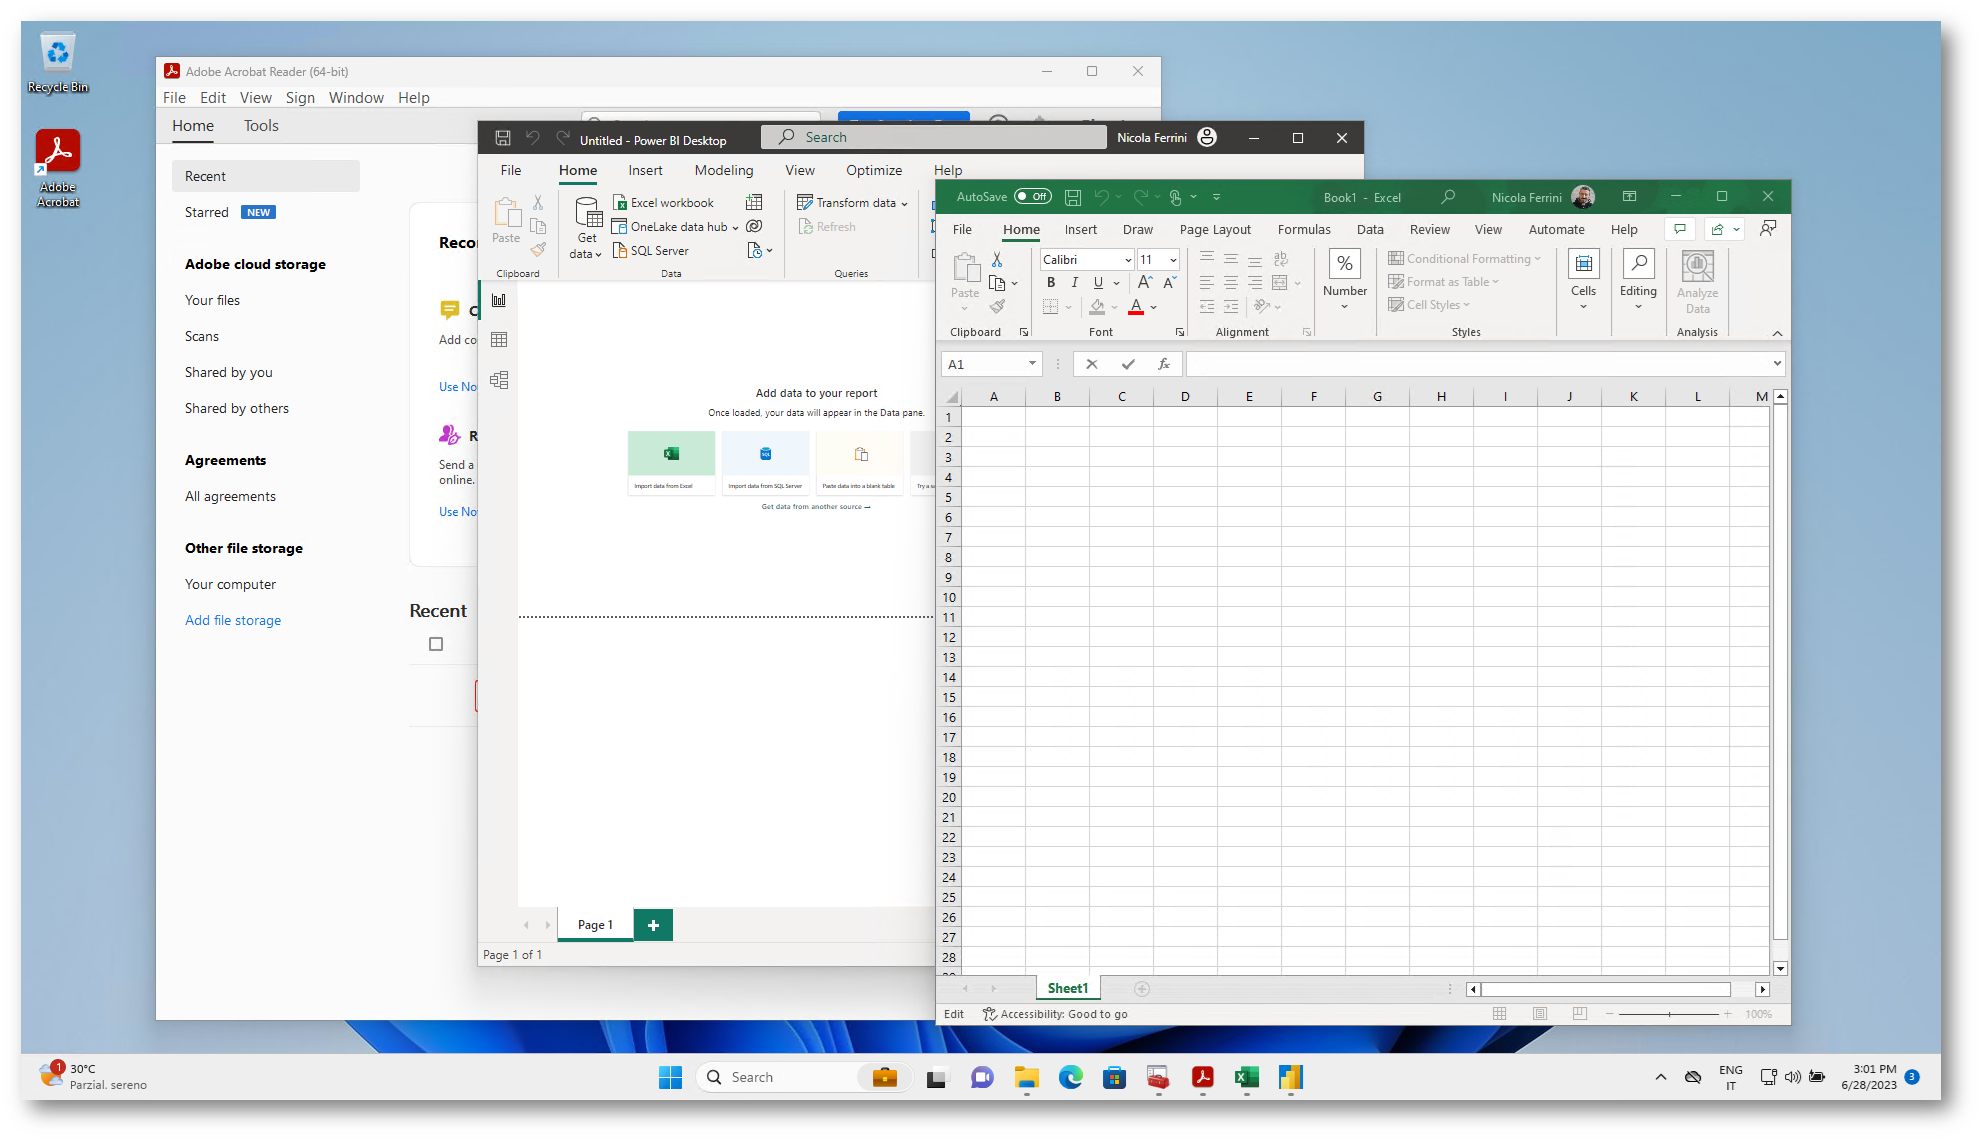Image resolution: width=1983 pixels, height=1142 pixels.
Task: Open Model view in Power BI sidebar
Action: point(499,380)
